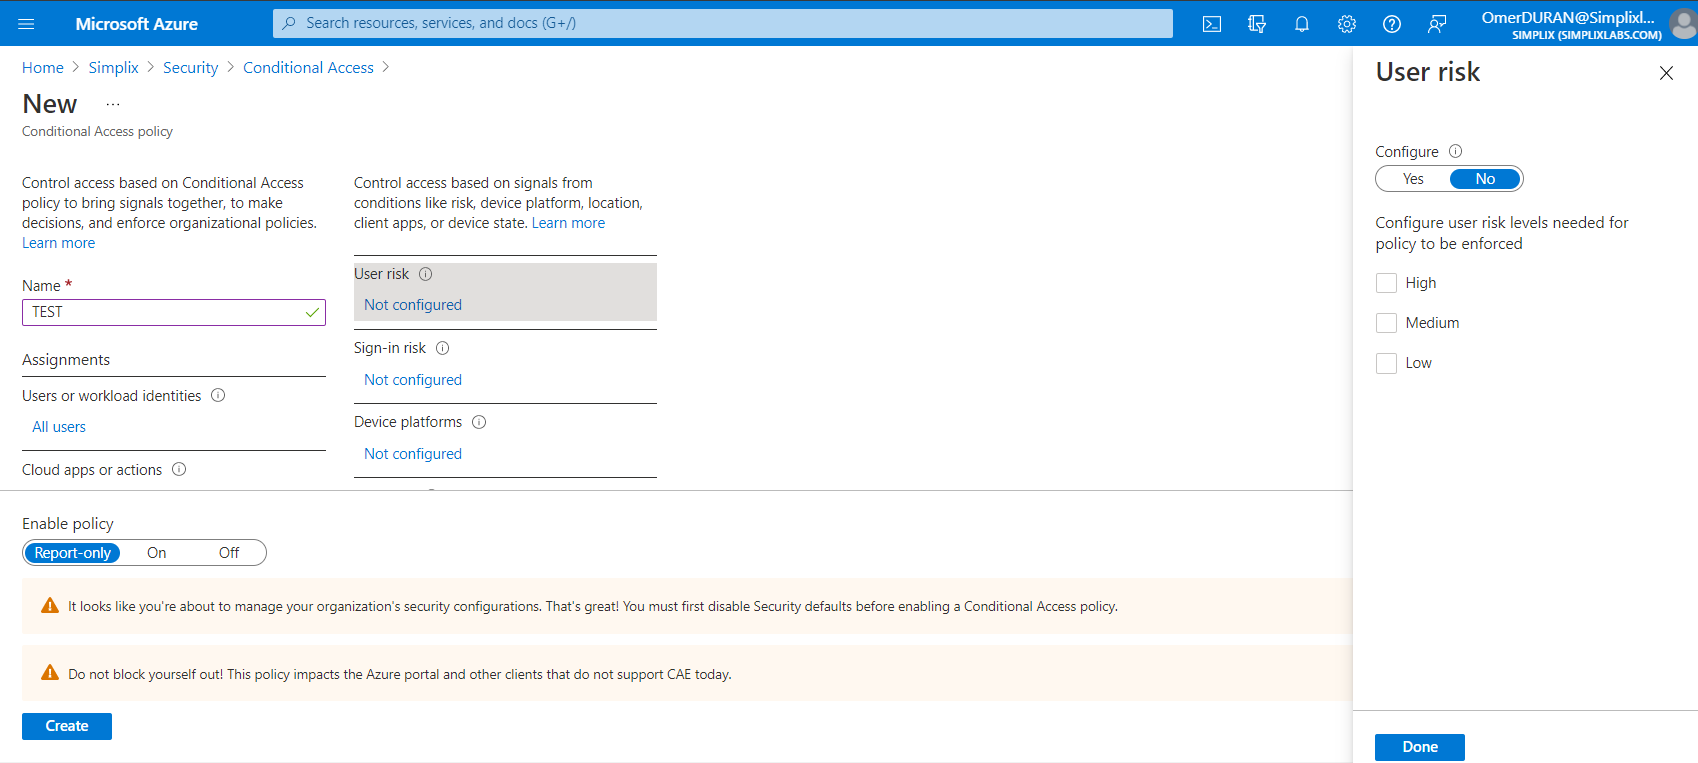Click the policy Name input field
The width and height of the screenshot is (1698, 763).
click(174, 312)
